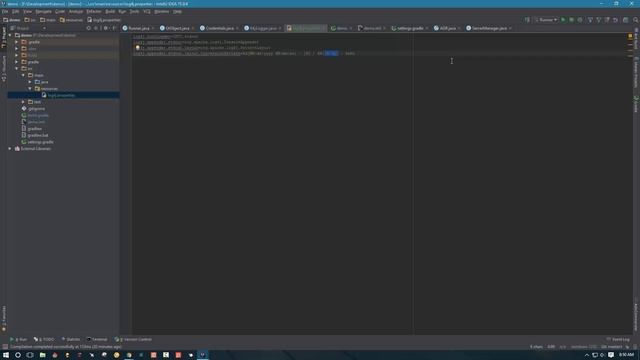Open the clock in the system tray
The image size is (640, 360).
pyautogui.click(x=627, y=355)
